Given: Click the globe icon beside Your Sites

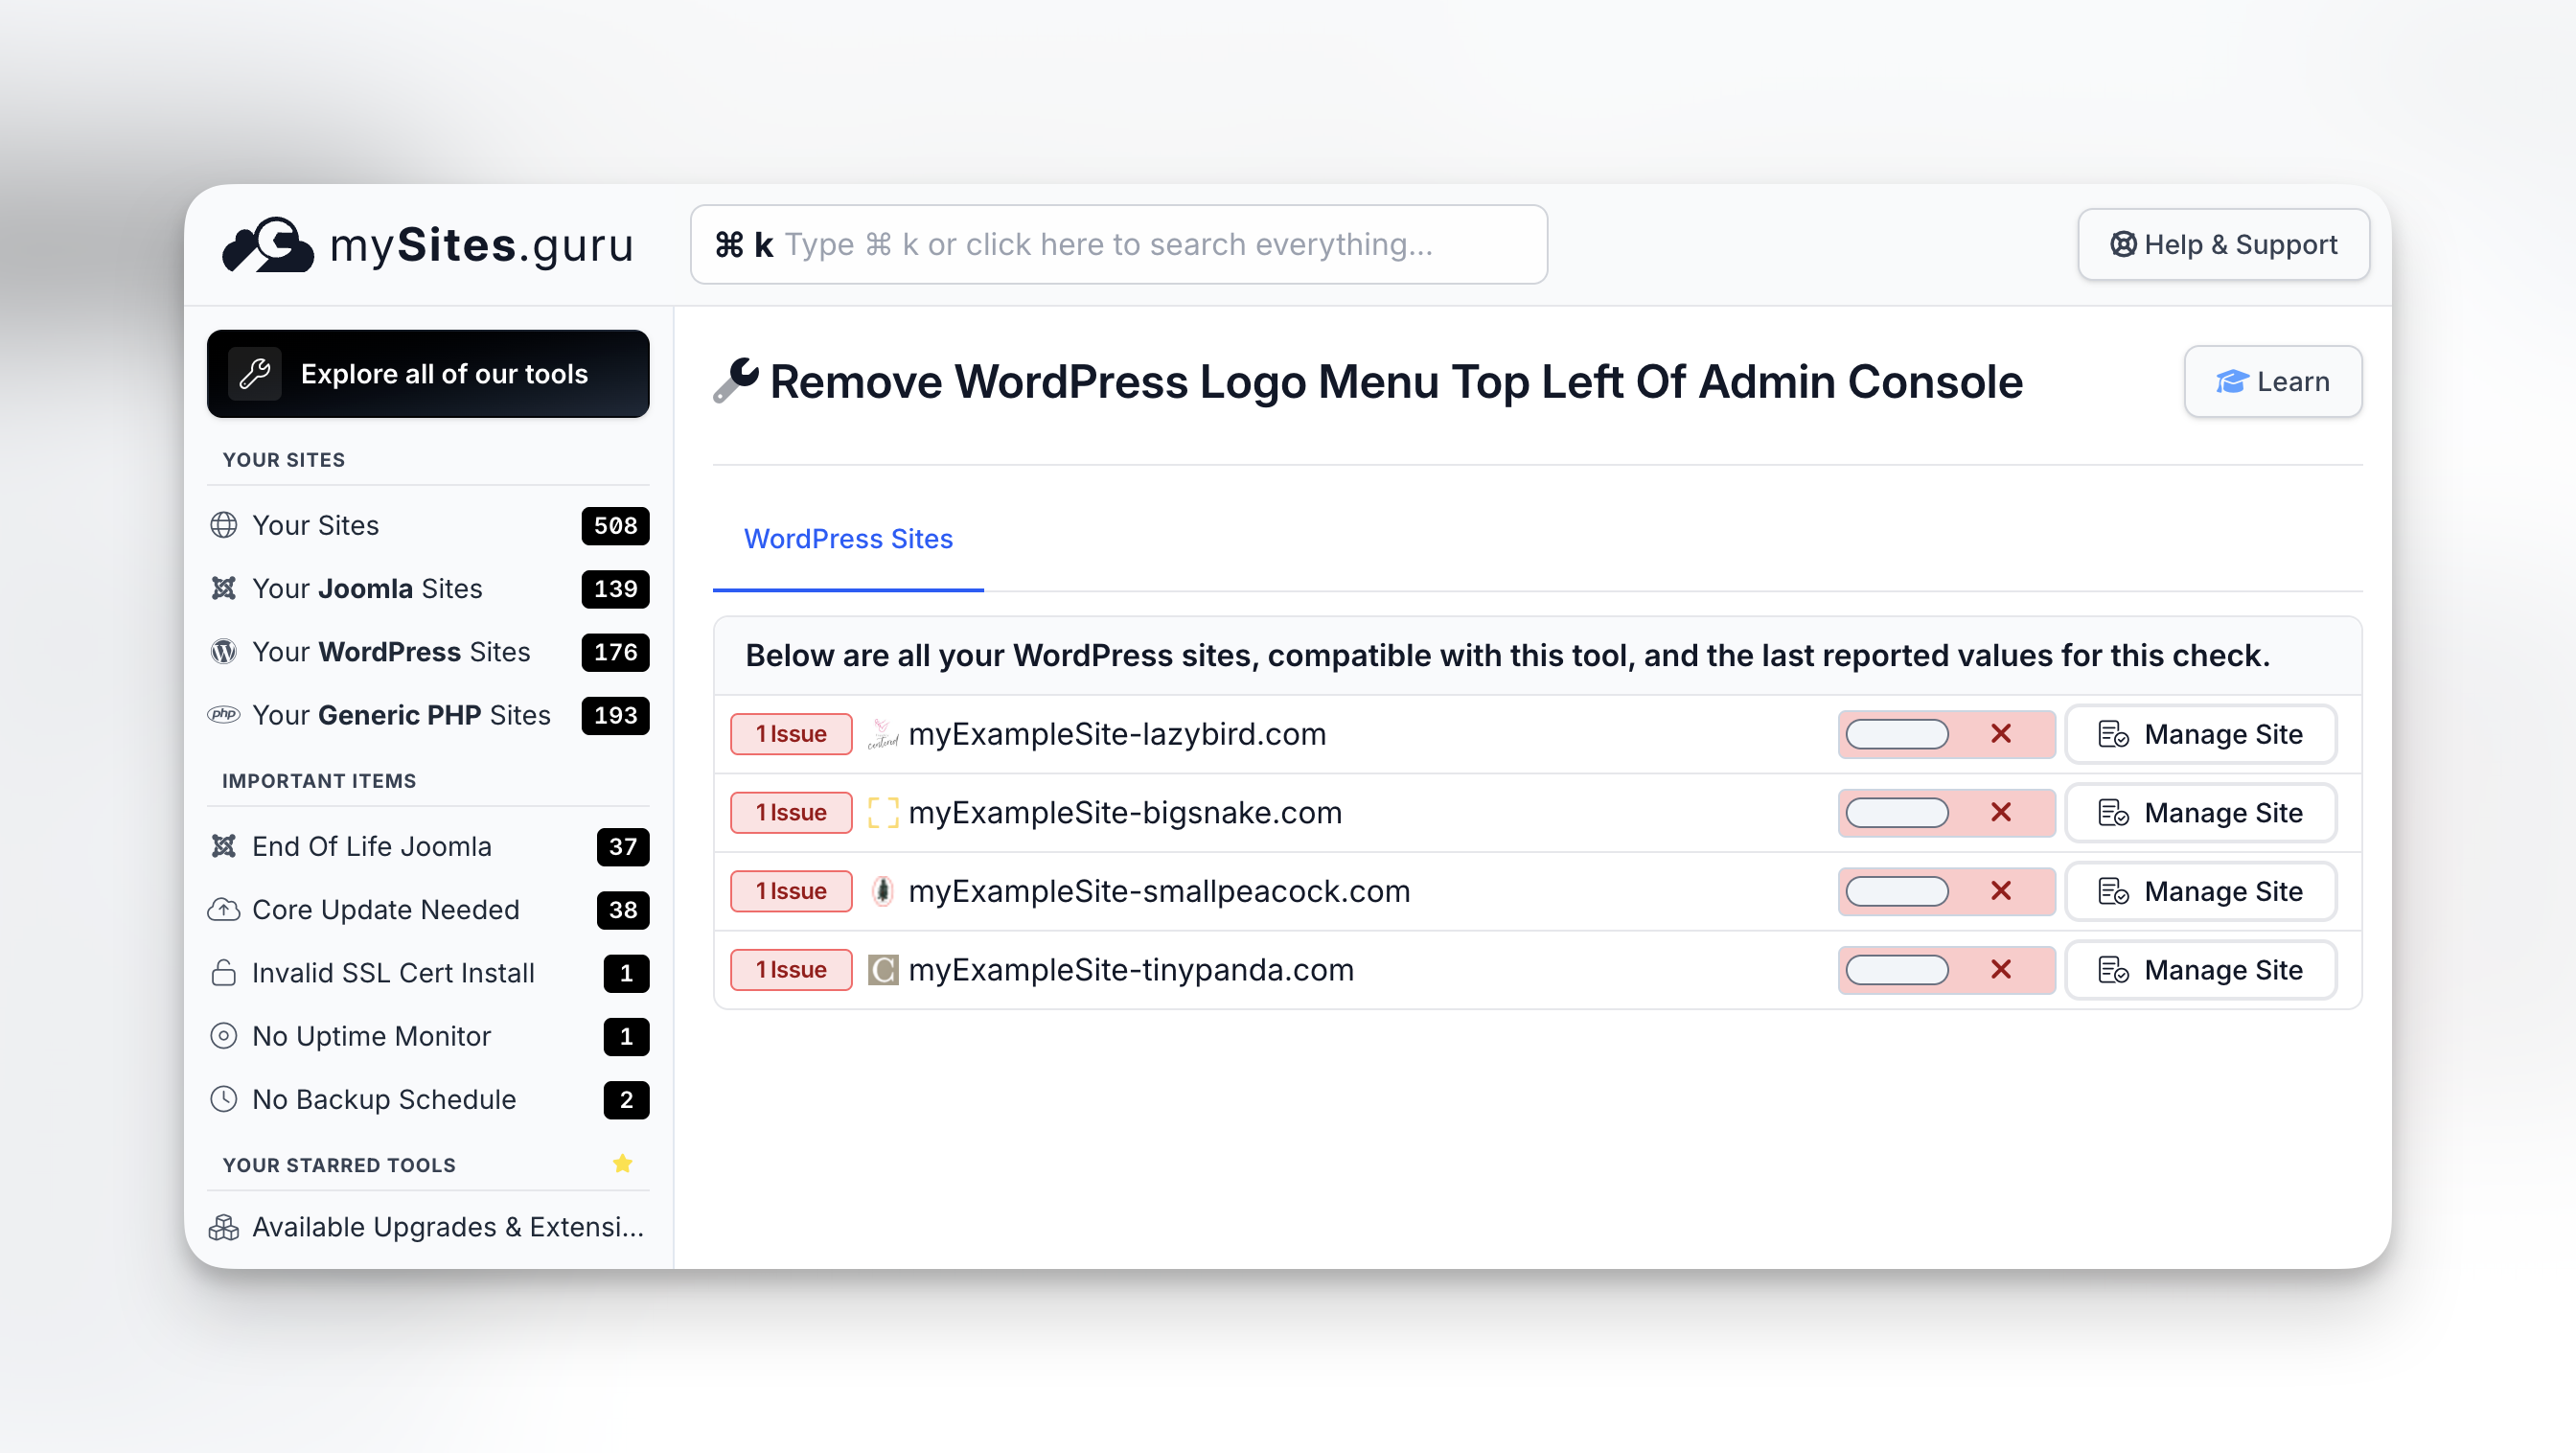Looking at the screenshot, I should [225, 525].
